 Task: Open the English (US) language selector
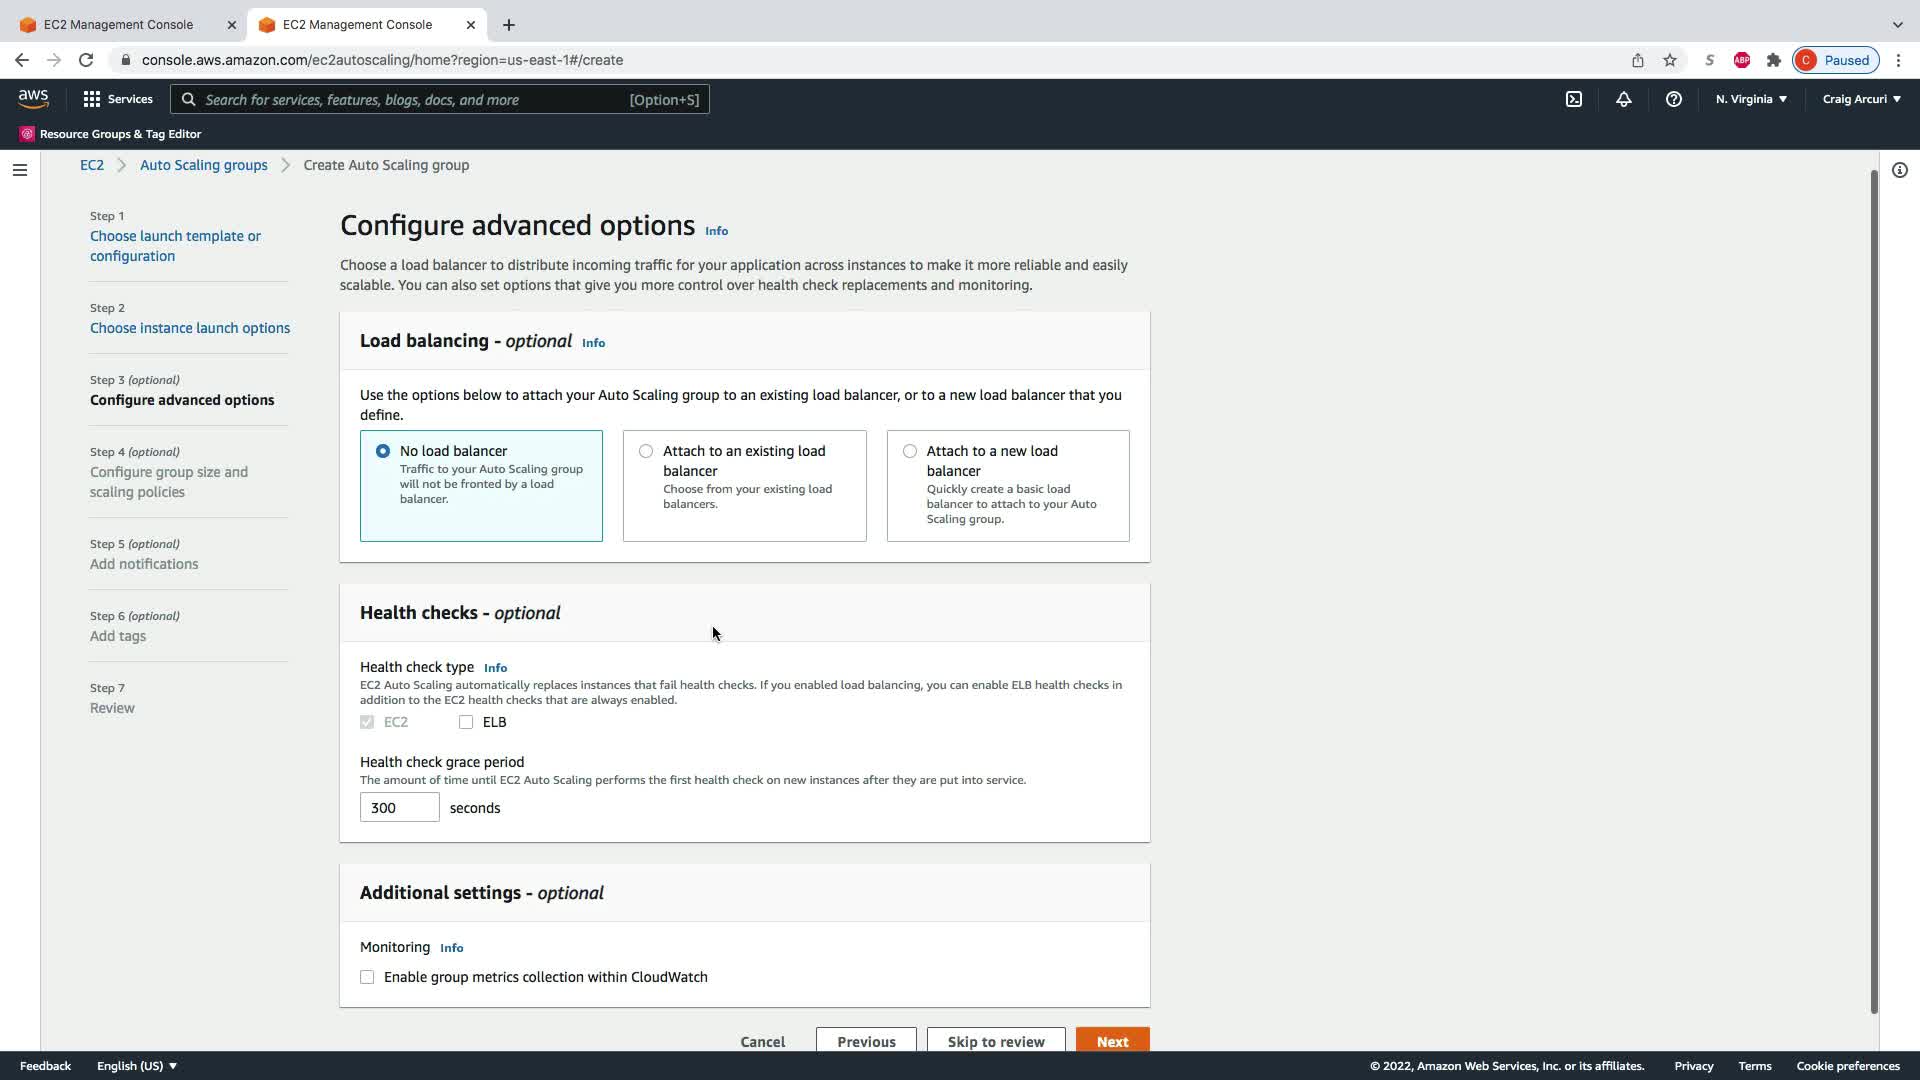click(x=136, y=1066)
